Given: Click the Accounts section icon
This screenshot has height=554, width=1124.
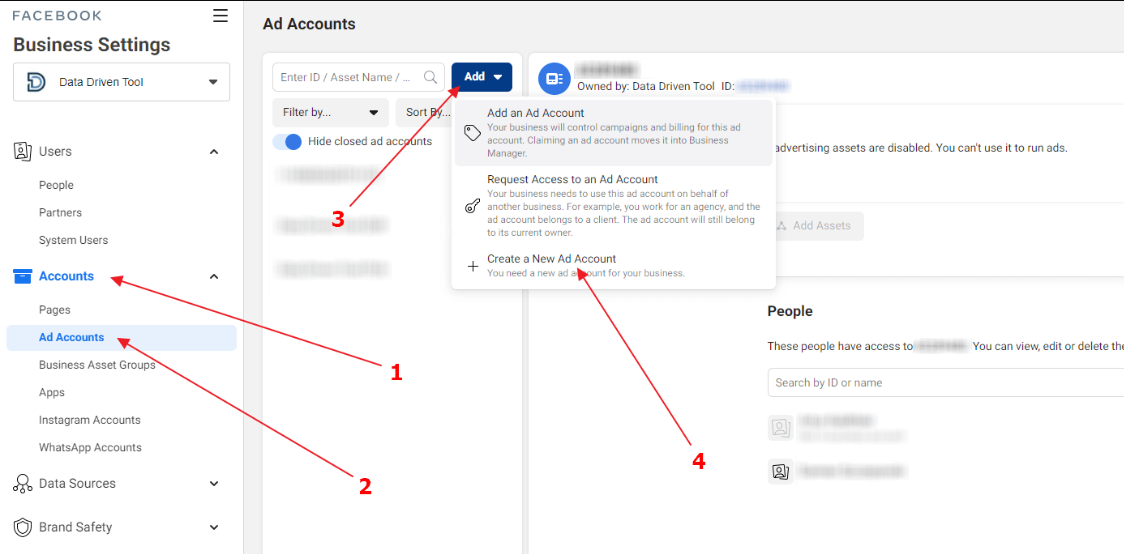Looking at the screenshot, I should tap(23, 276).
